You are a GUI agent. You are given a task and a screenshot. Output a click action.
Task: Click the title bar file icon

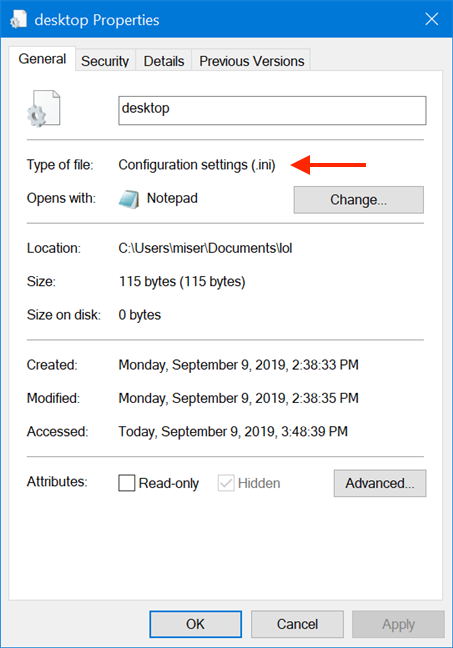coord(18,19)
